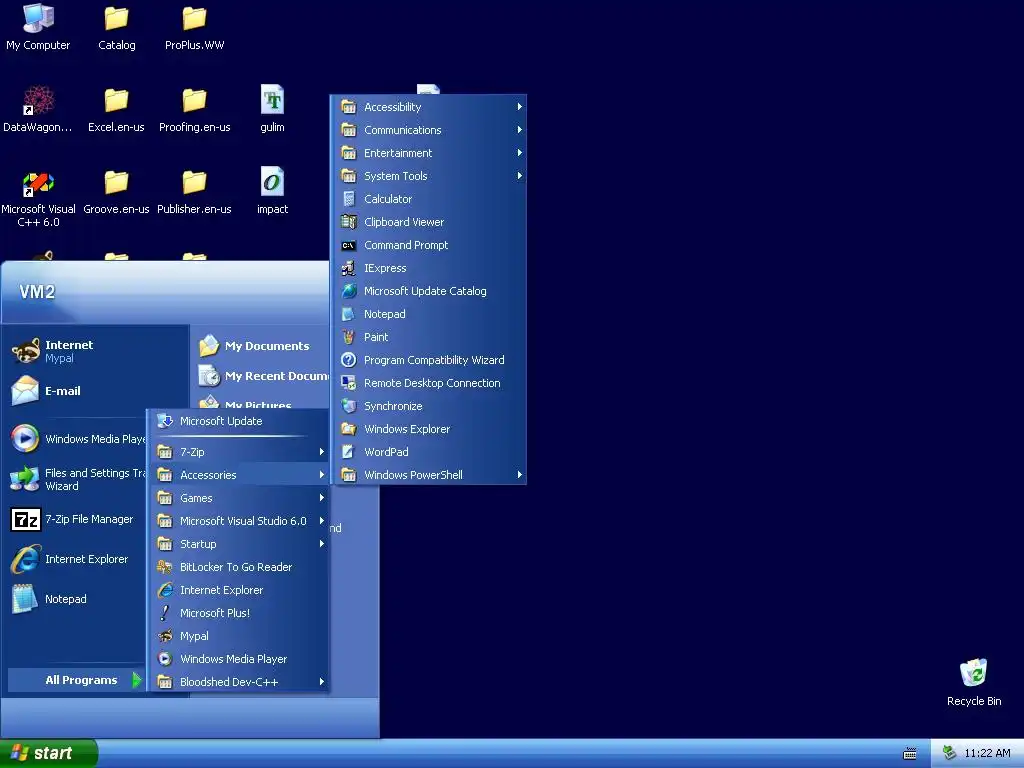Click the Paint icon in Accessories
Viewport: 1024px width, 768px height.
[x=349, y=337]
